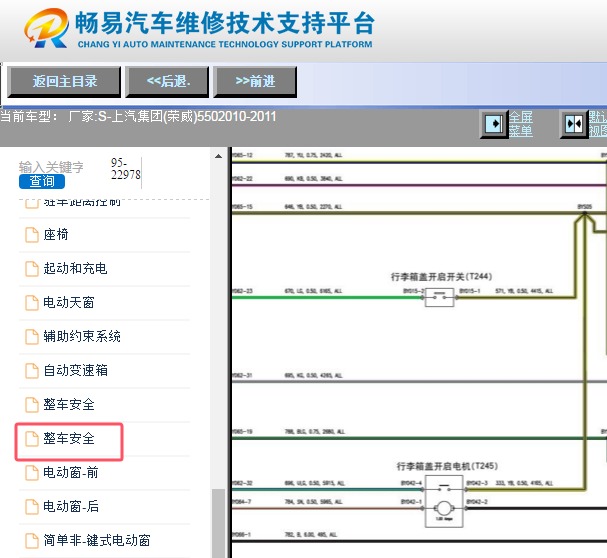Click the document icon beside 电动天窗

(x=32, y=303)
